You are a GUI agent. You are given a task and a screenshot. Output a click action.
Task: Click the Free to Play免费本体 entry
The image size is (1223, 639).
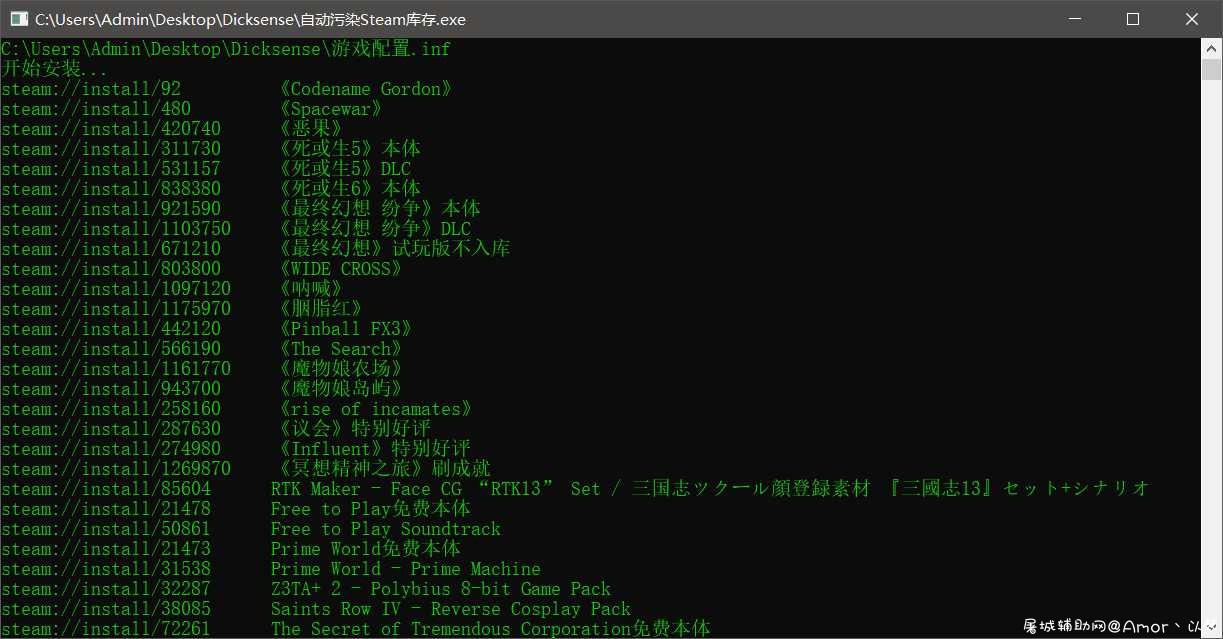371,509
